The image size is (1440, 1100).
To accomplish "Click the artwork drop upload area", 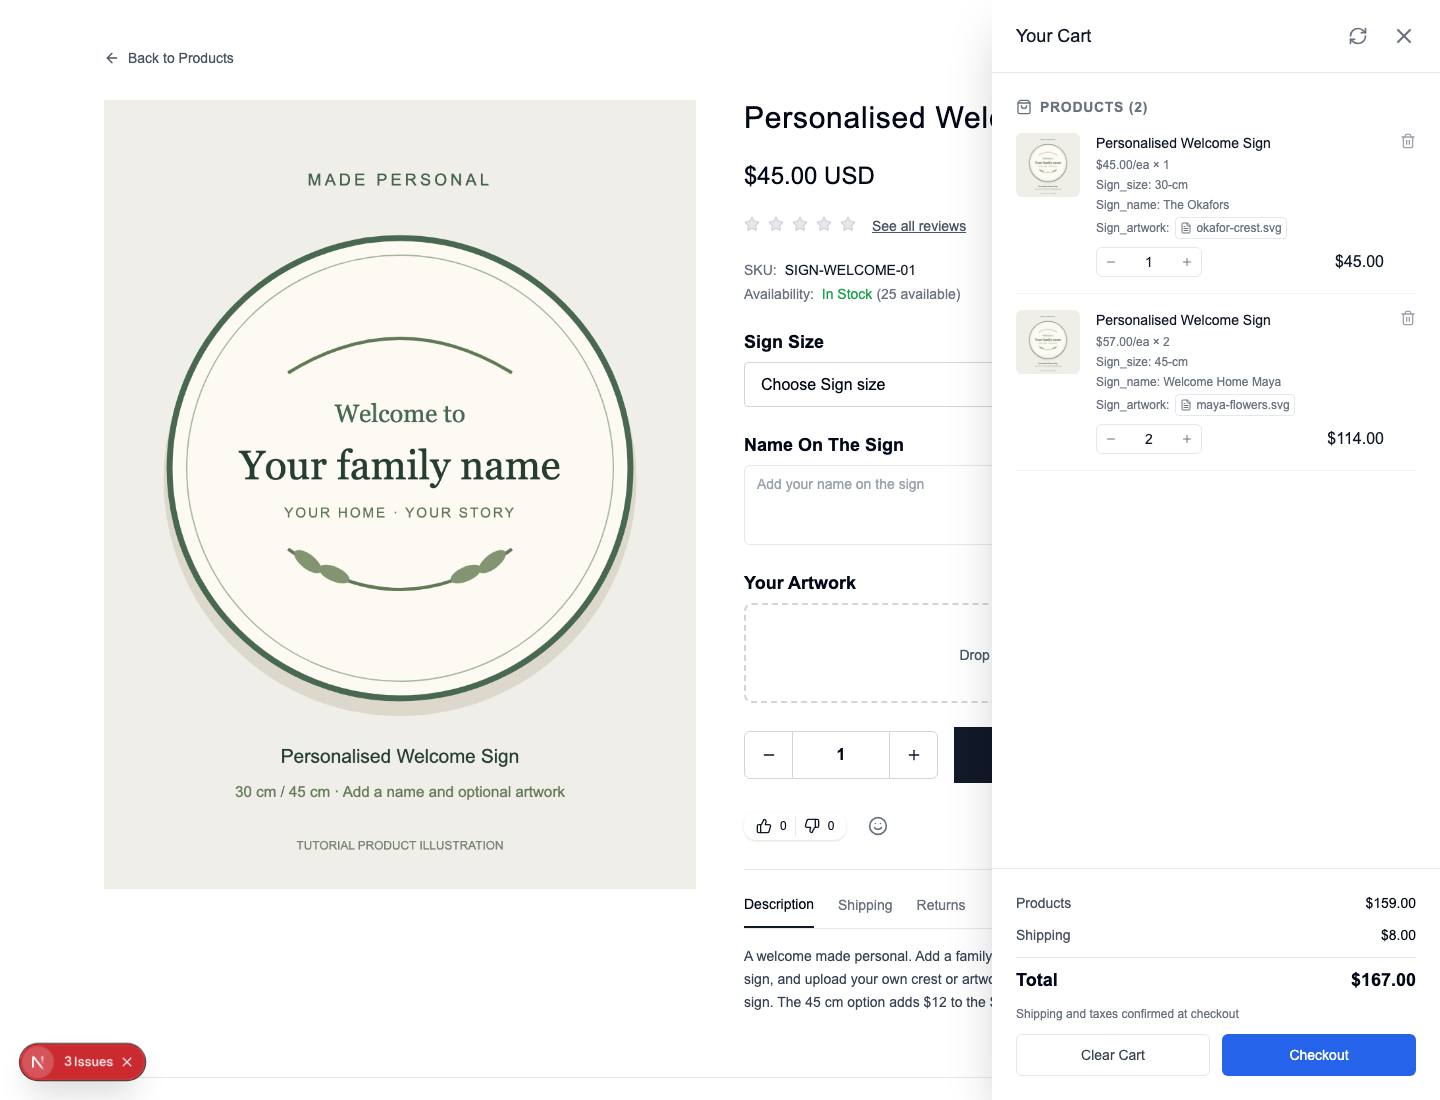I will click(x=868, y=654).
